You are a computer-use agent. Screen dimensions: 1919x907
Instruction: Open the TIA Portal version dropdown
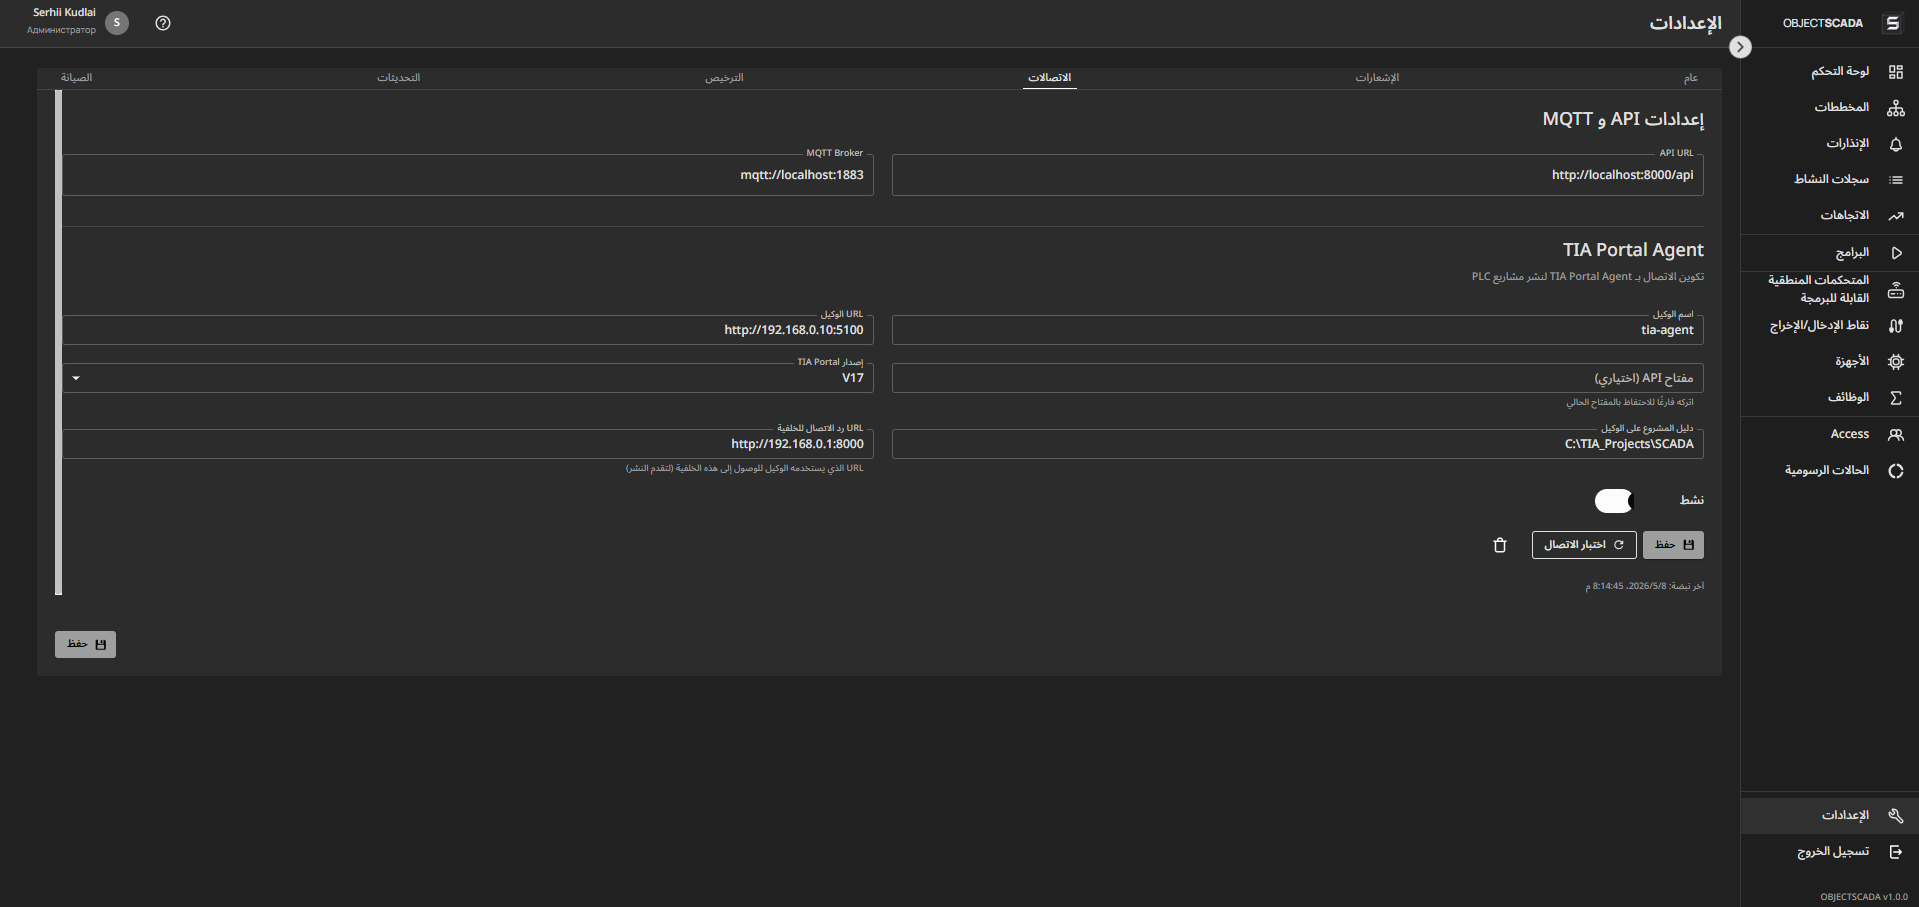click(468, 378)
